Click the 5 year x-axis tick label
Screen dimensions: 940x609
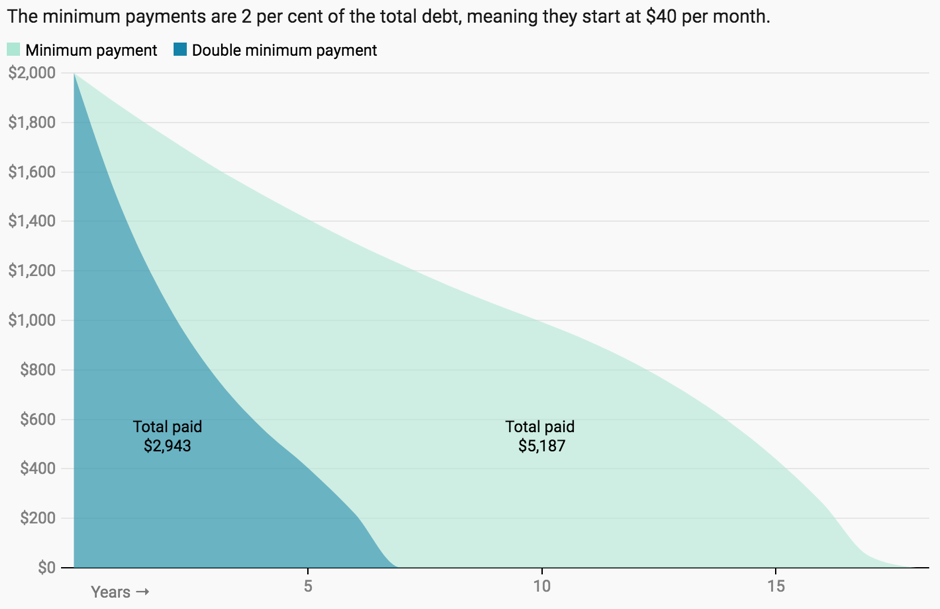(x=308, y=586)
